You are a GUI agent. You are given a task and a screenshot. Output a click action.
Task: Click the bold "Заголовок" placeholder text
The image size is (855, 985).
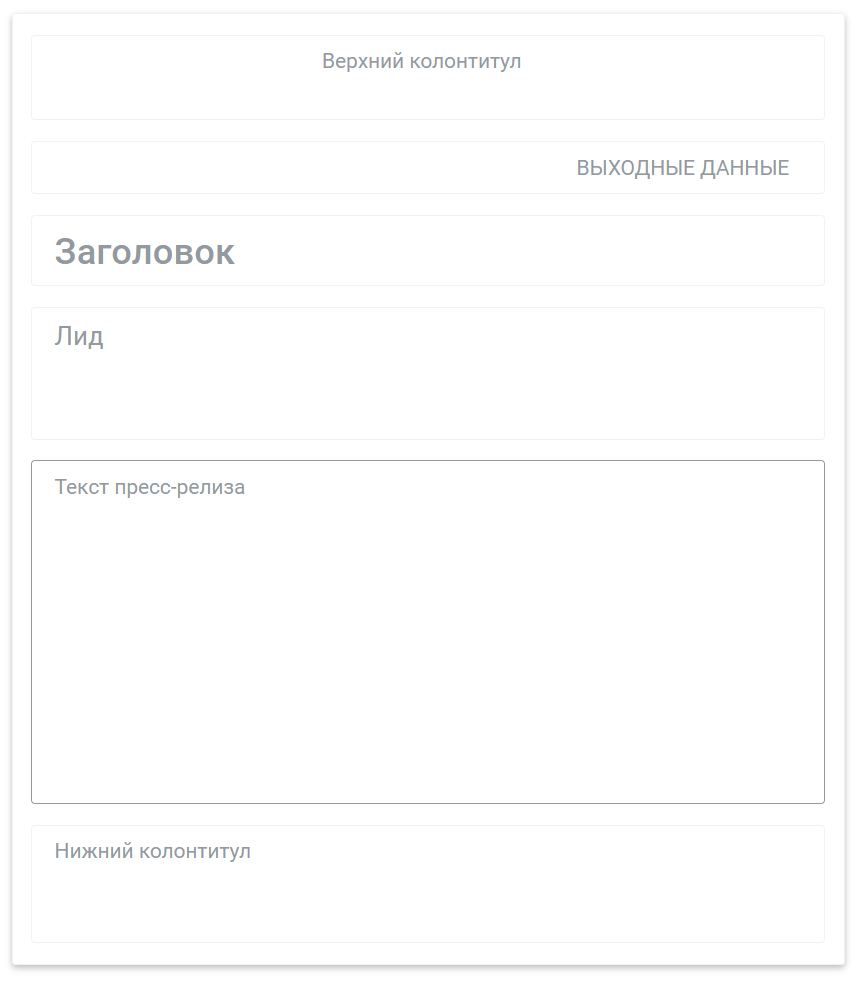pos(144,252)
